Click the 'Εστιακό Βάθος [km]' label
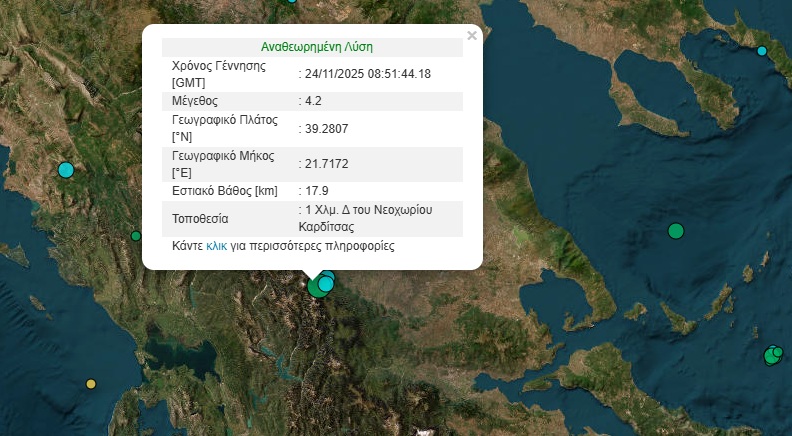 pos(224,190)
